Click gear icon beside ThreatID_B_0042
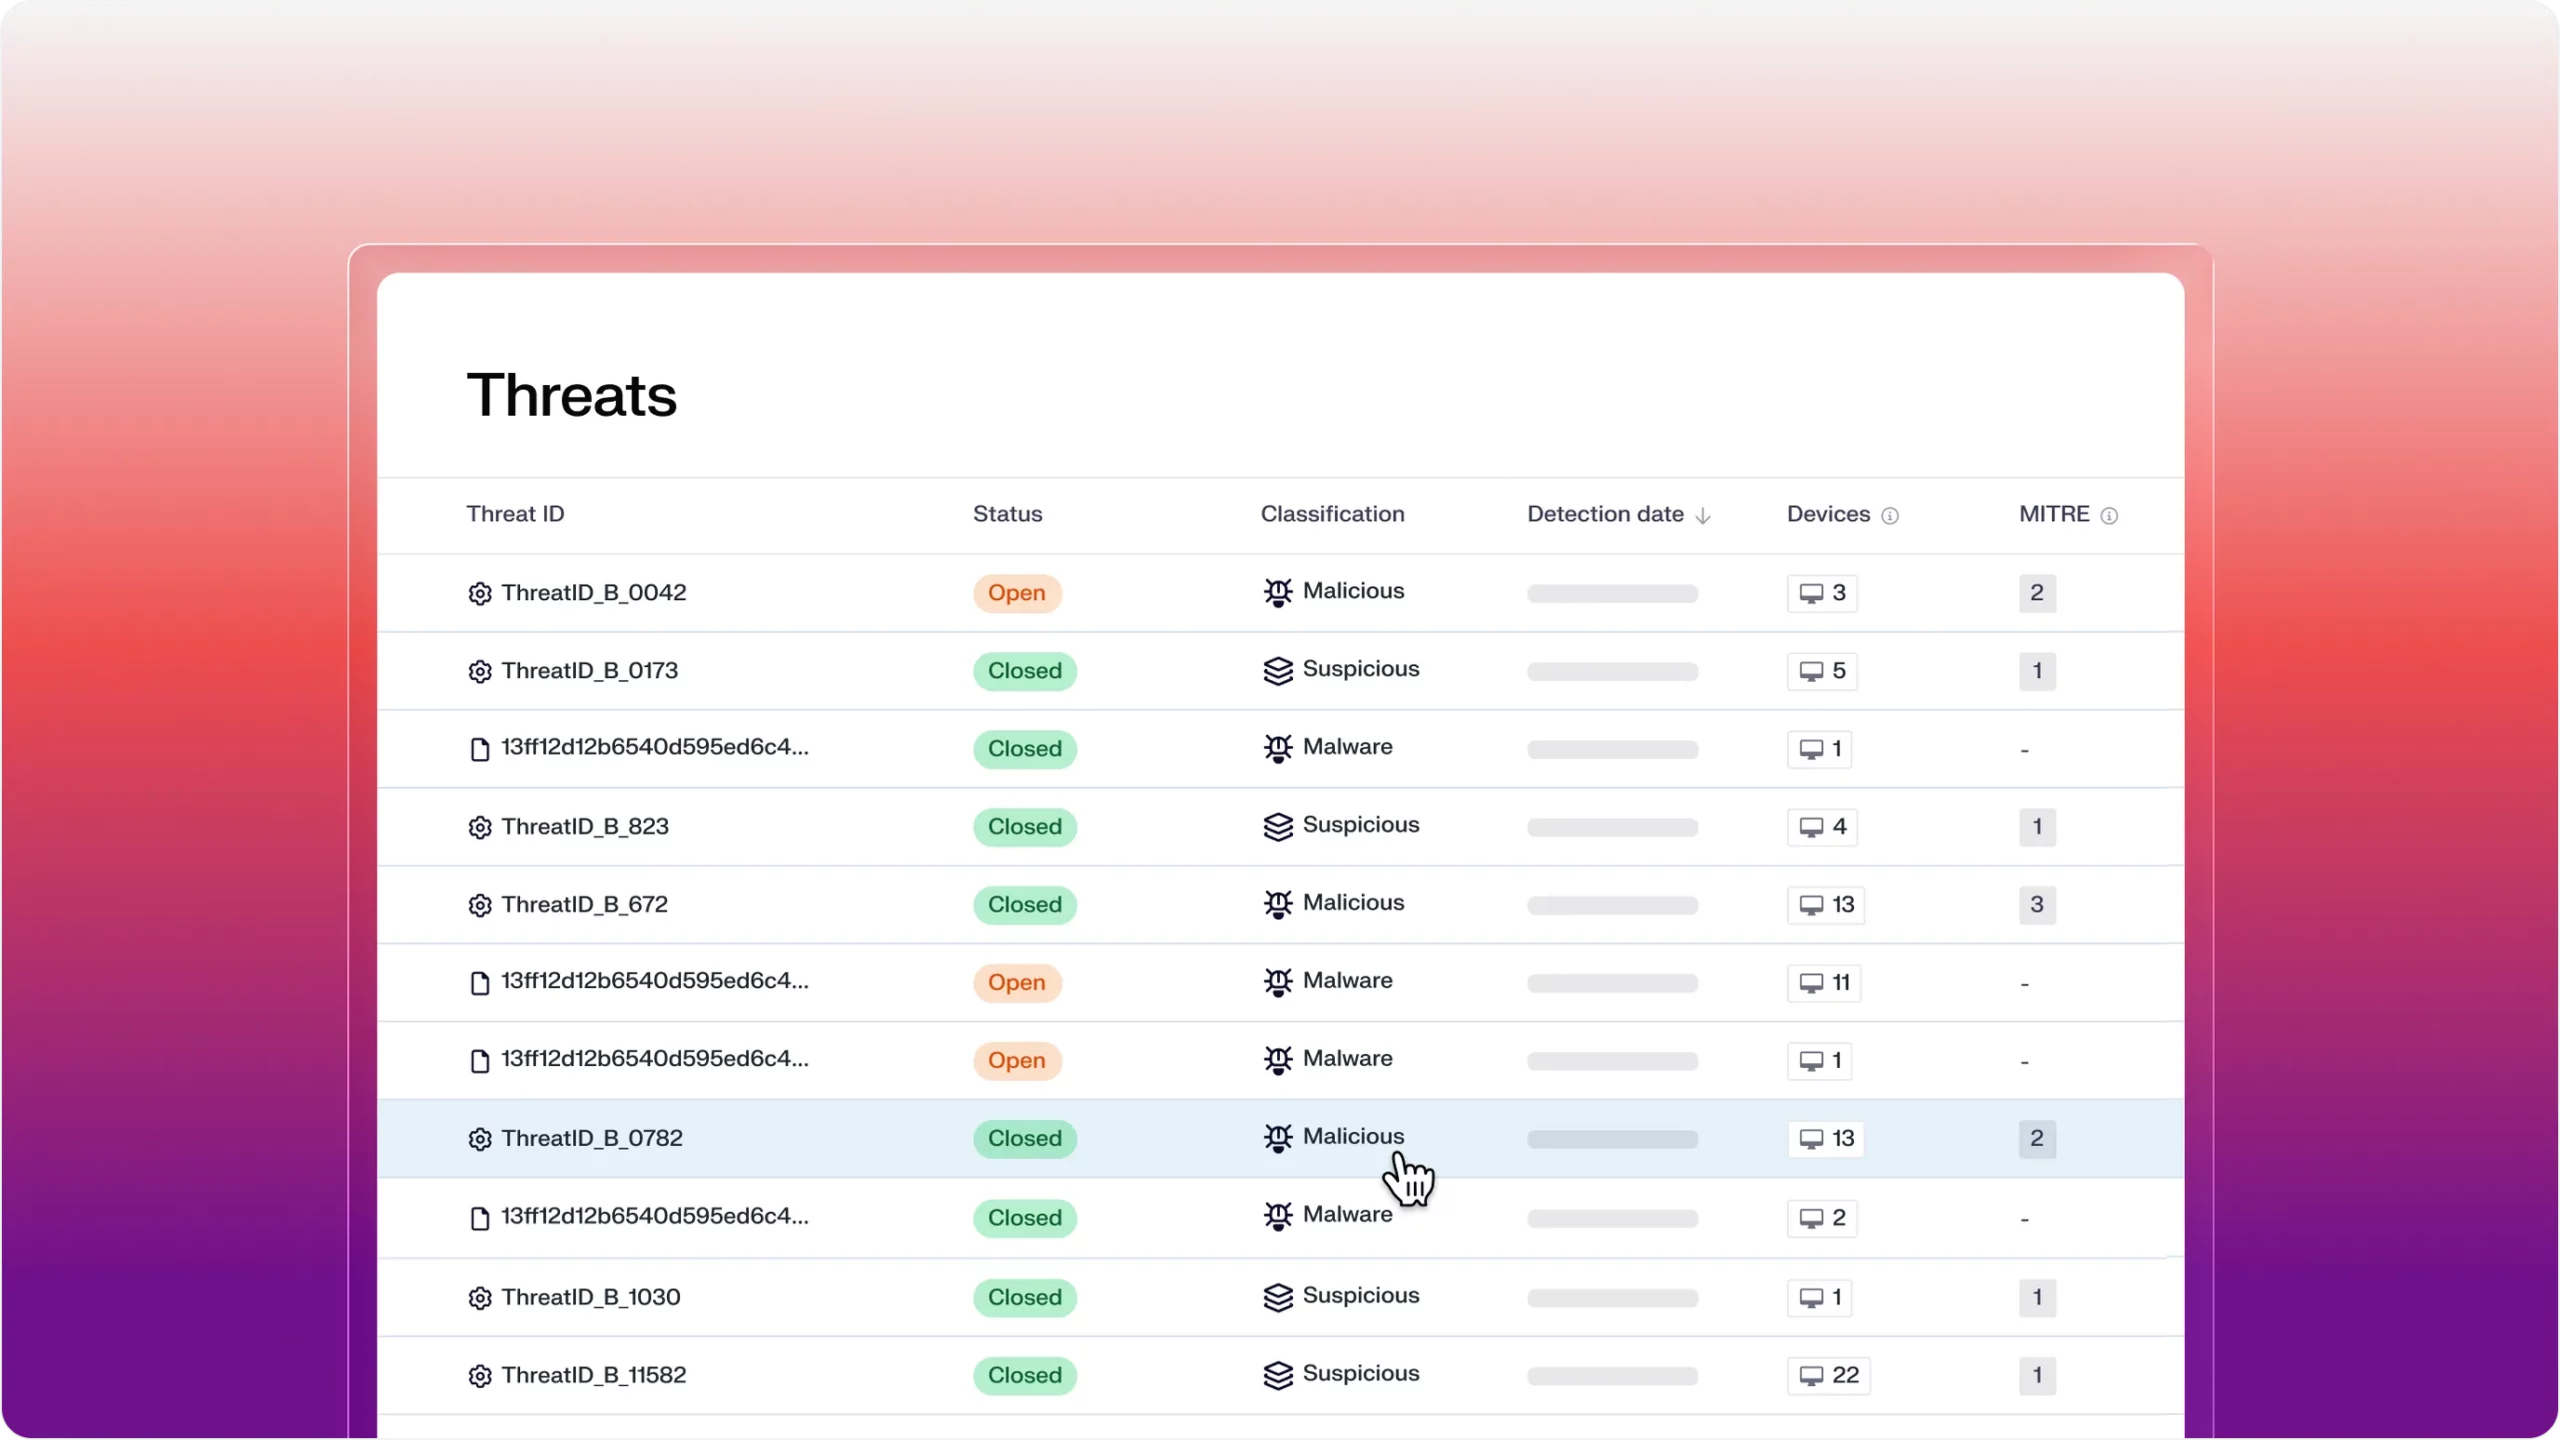 [x=480, y=594]
